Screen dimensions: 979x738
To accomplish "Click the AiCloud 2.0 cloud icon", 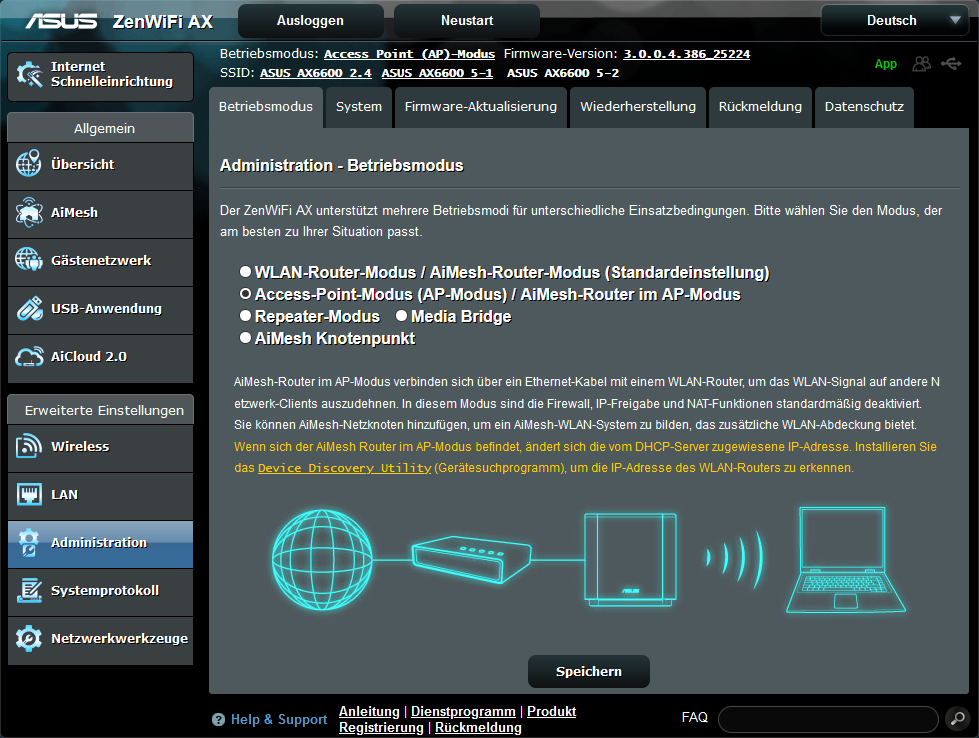I will tap(29, 356).
